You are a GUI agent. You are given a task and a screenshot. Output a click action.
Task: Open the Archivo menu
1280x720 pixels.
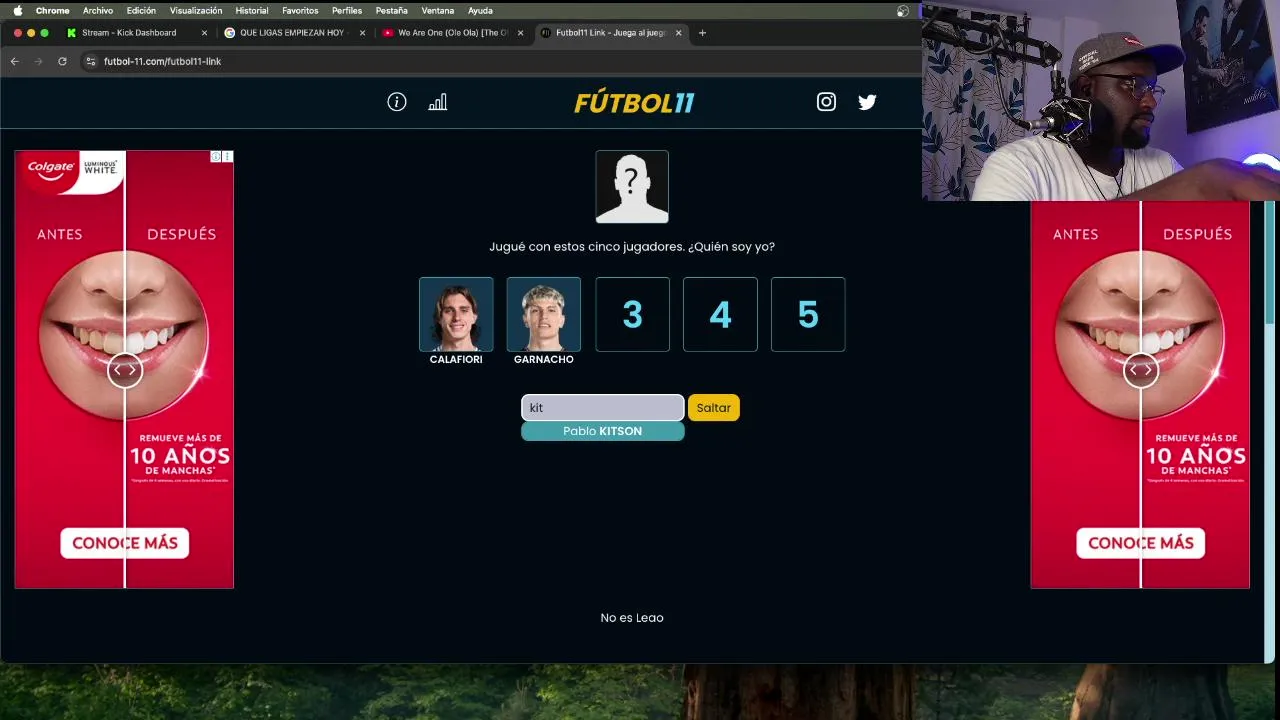pyautogui.click(x=97, y=10)
